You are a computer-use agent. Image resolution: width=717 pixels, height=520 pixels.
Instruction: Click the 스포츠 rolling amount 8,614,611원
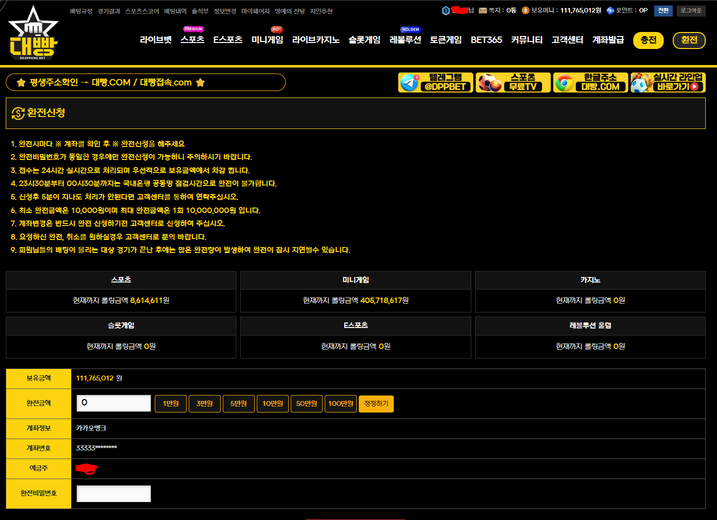pyautogui.click(x=150, y=300)
